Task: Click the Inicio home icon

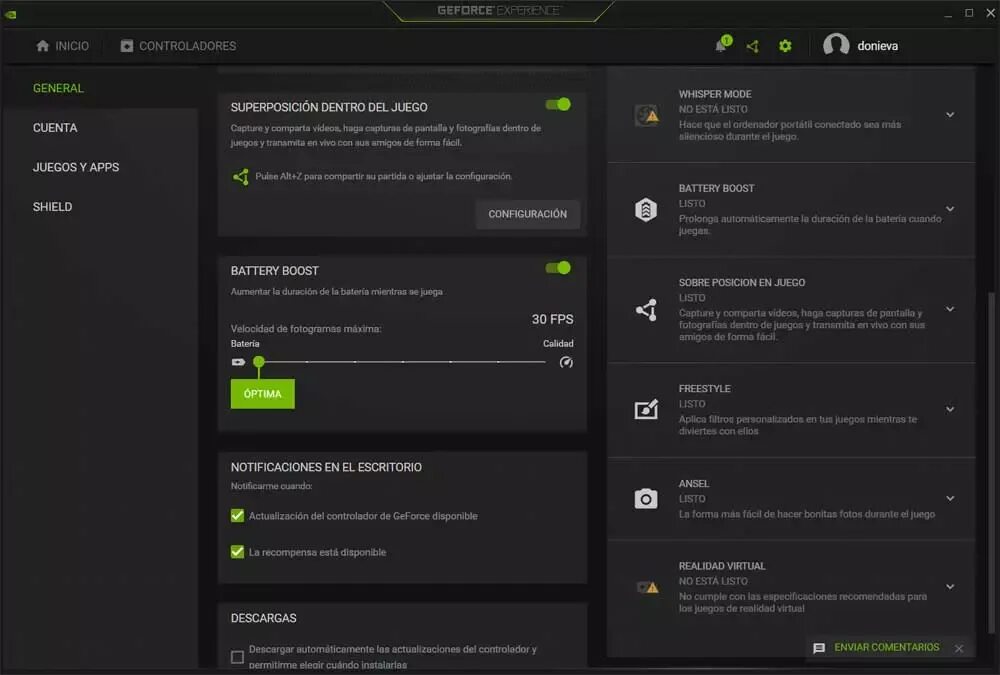Action: point(43,46)
